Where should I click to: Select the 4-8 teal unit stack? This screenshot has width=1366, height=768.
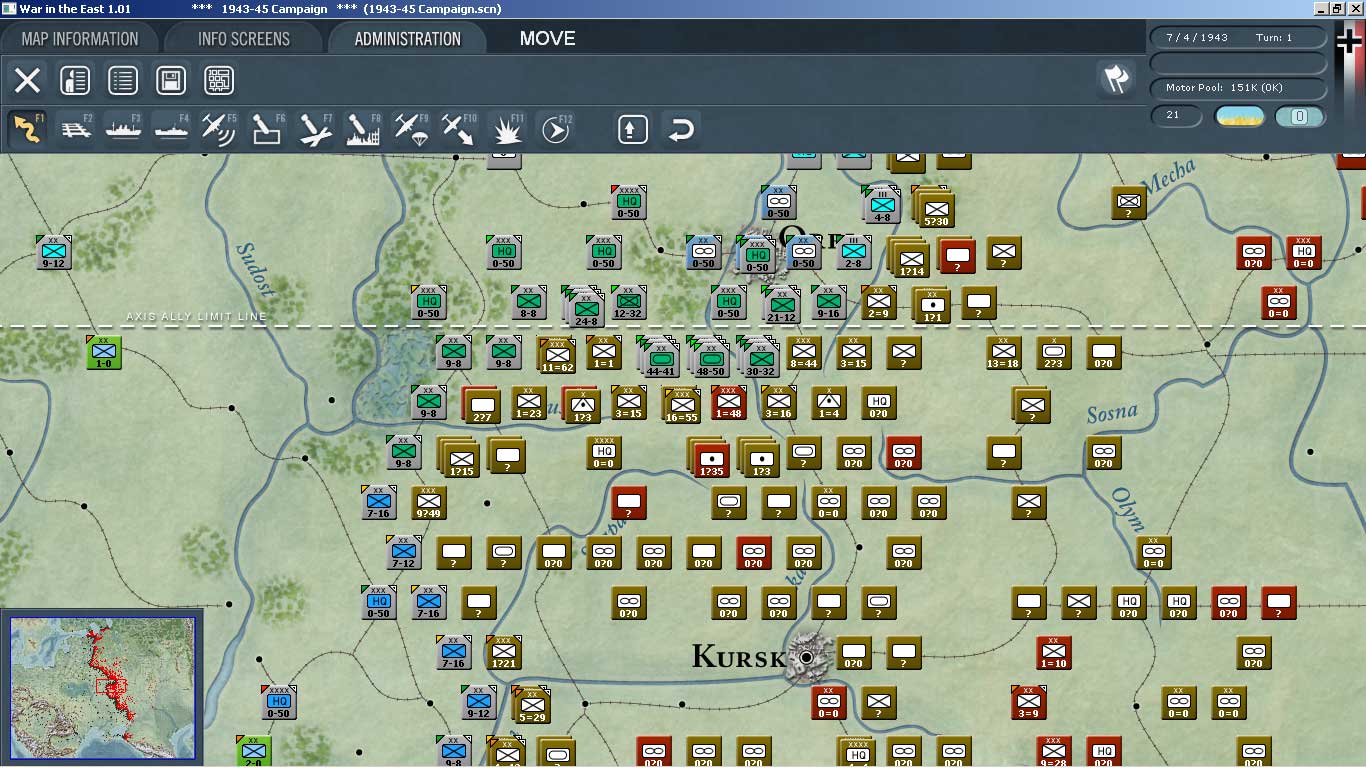pyautogui.click(x=881, y=205)
